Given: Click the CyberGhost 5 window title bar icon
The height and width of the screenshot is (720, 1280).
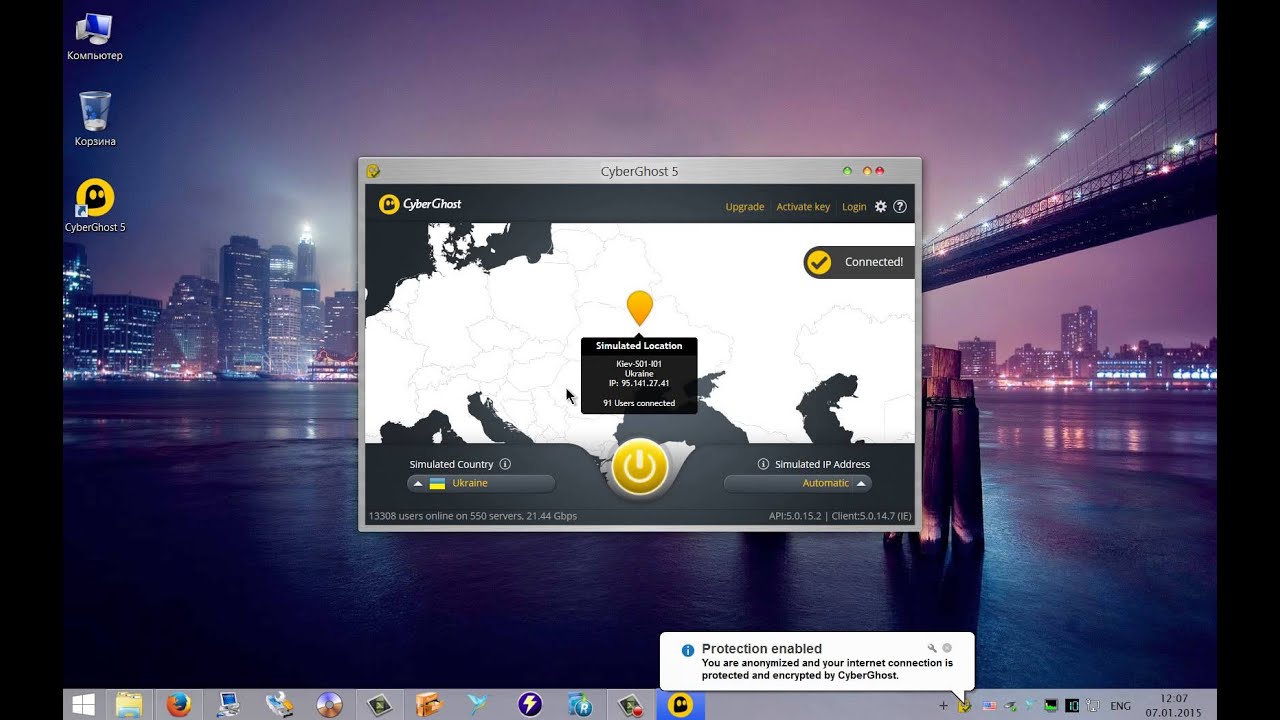Looking at the screenshot, I should (373, 171).
